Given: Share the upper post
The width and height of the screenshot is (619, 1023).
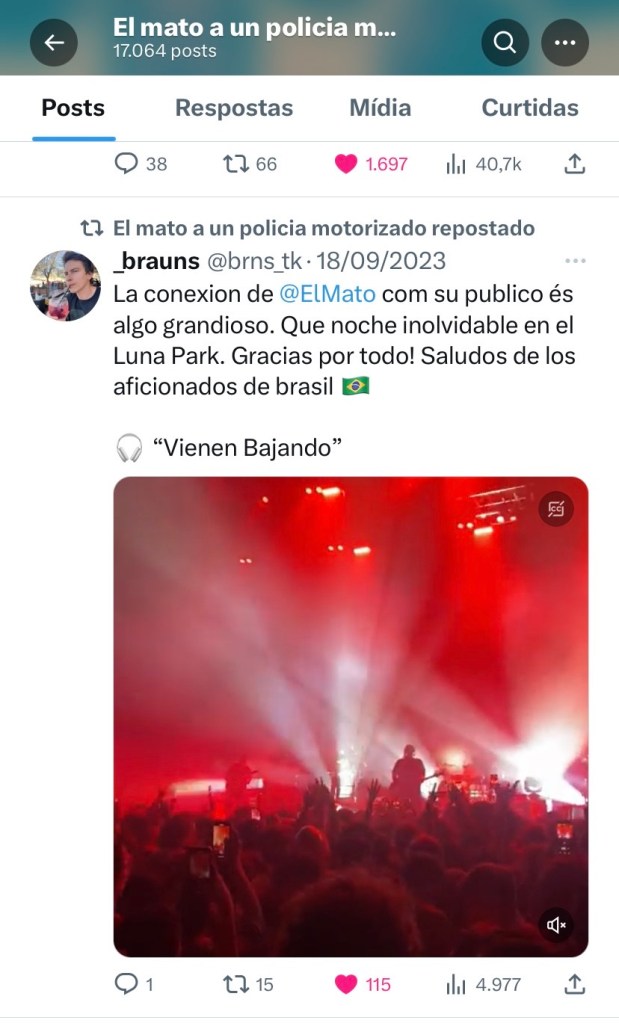Looking at the screenshot, I should pos(575,164).
